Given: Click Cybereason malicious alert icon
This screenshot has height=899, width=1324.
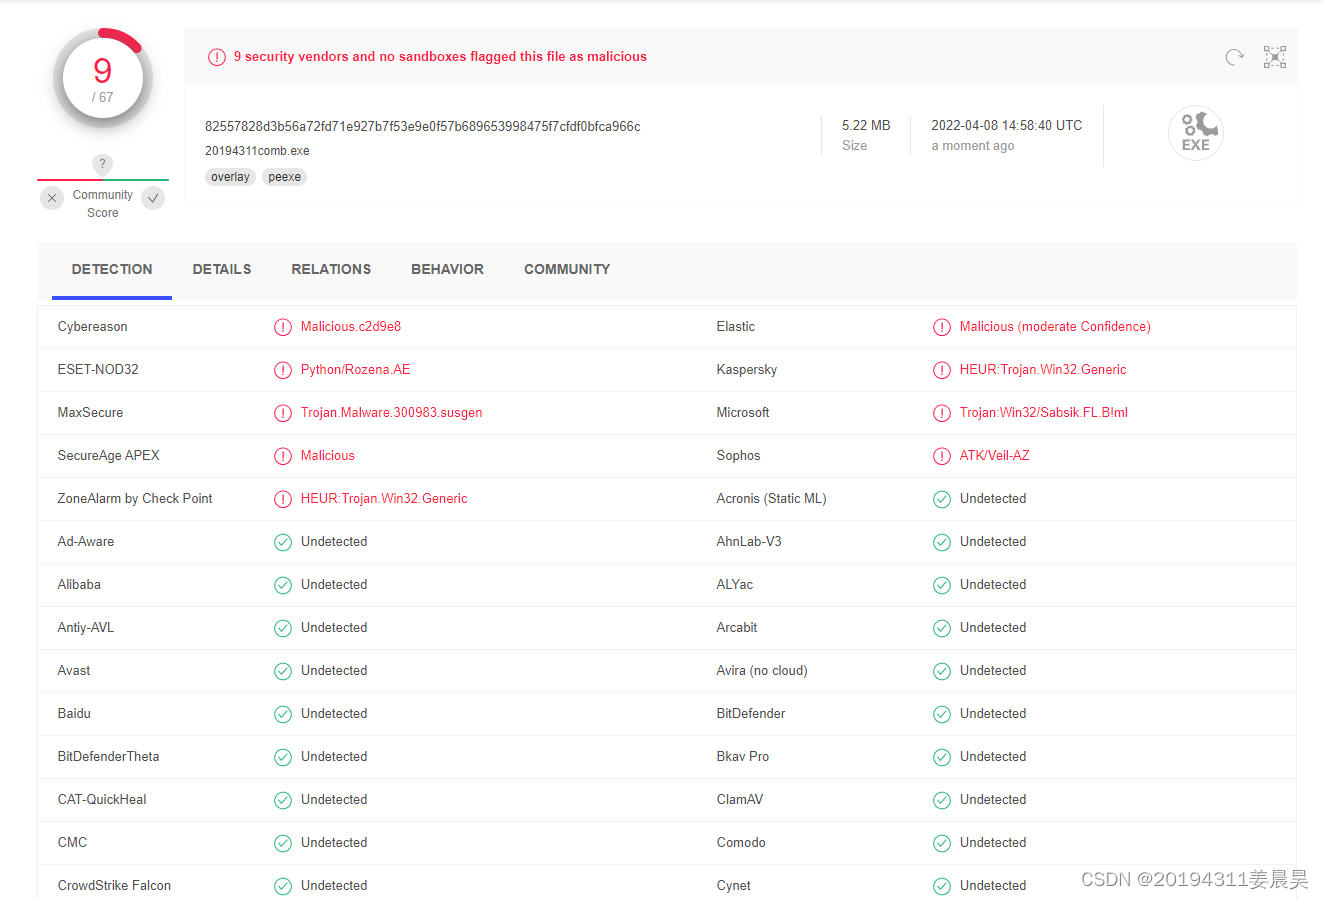Looking at the screenshot, I should (x=283, y=327).
